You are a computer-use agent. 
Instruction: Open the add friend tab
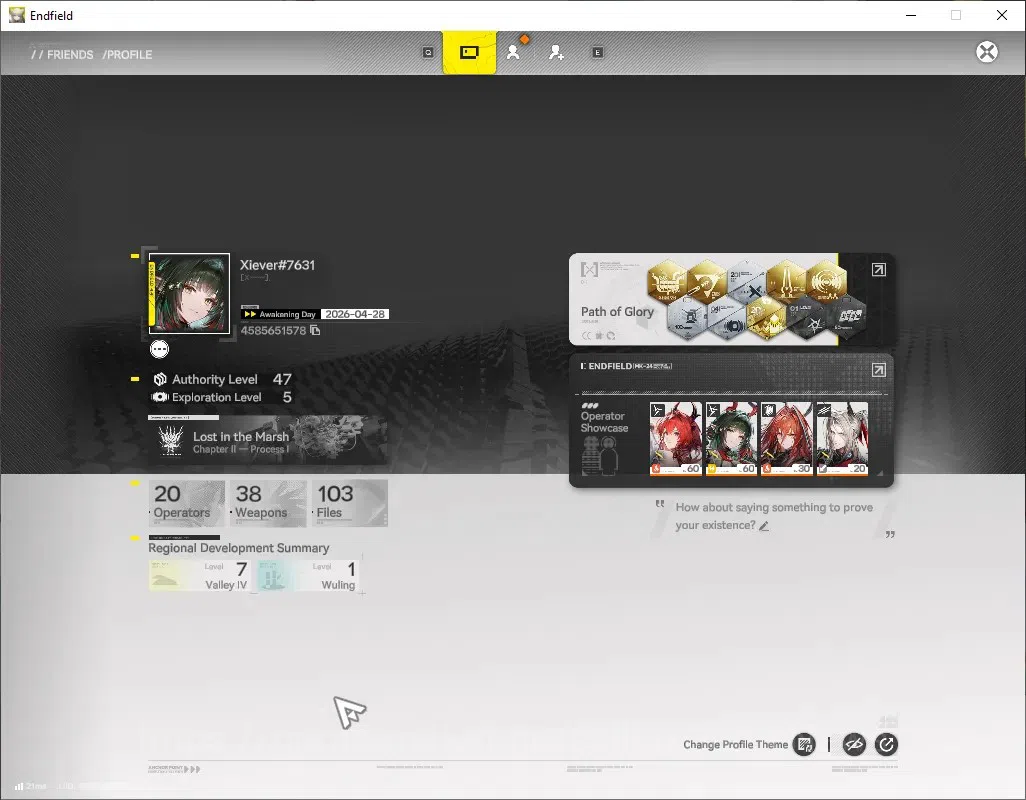[x=556, y=52]
